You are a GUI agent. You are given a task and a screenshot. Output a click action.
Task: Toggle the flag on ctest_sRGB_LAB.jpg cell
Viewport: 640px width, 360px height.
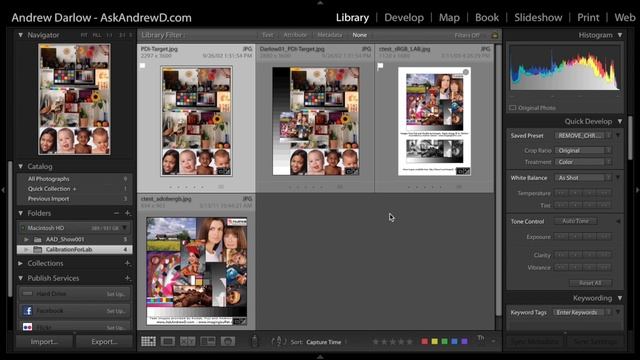point(380,65)
